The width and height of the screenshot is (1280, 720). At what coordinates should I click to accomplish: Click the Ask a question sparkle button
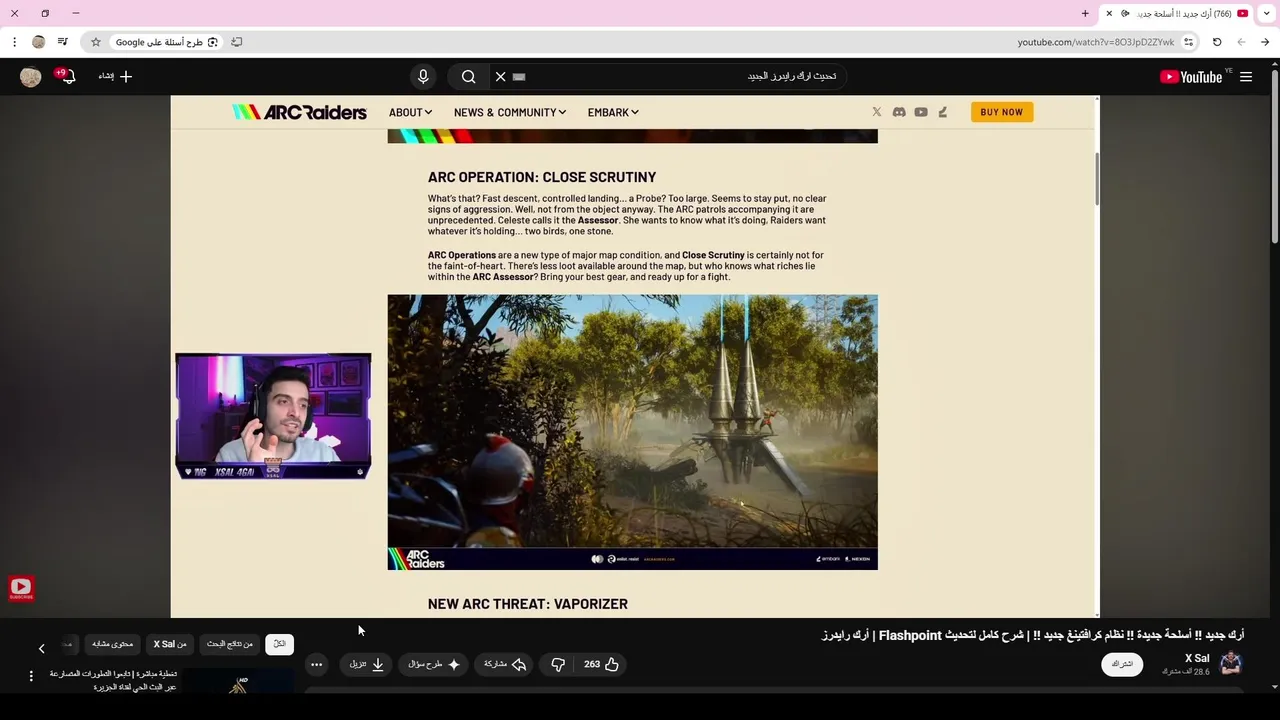pos(434,664)
